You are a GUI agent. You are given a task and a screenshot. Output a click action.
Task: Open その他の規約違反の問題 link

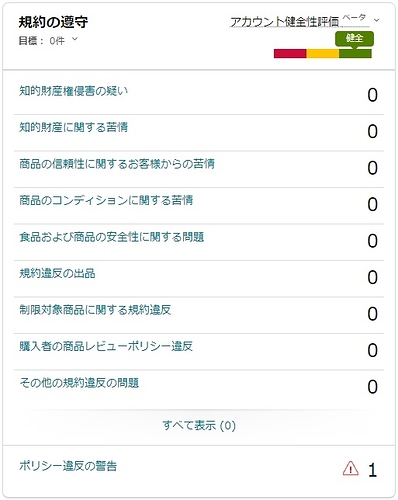[79, 383]
